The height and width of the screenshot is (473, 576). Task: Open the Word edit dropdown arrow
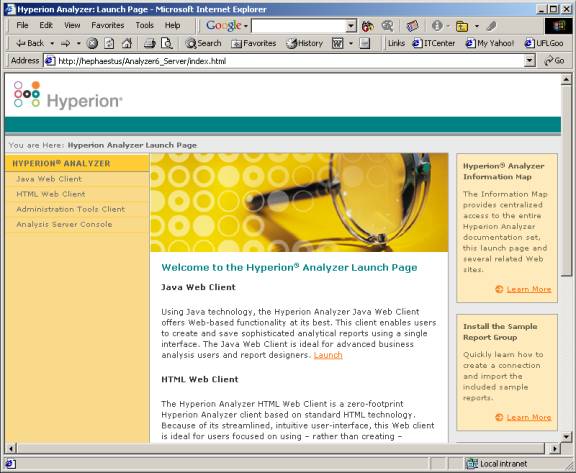(x=351, y=43)
